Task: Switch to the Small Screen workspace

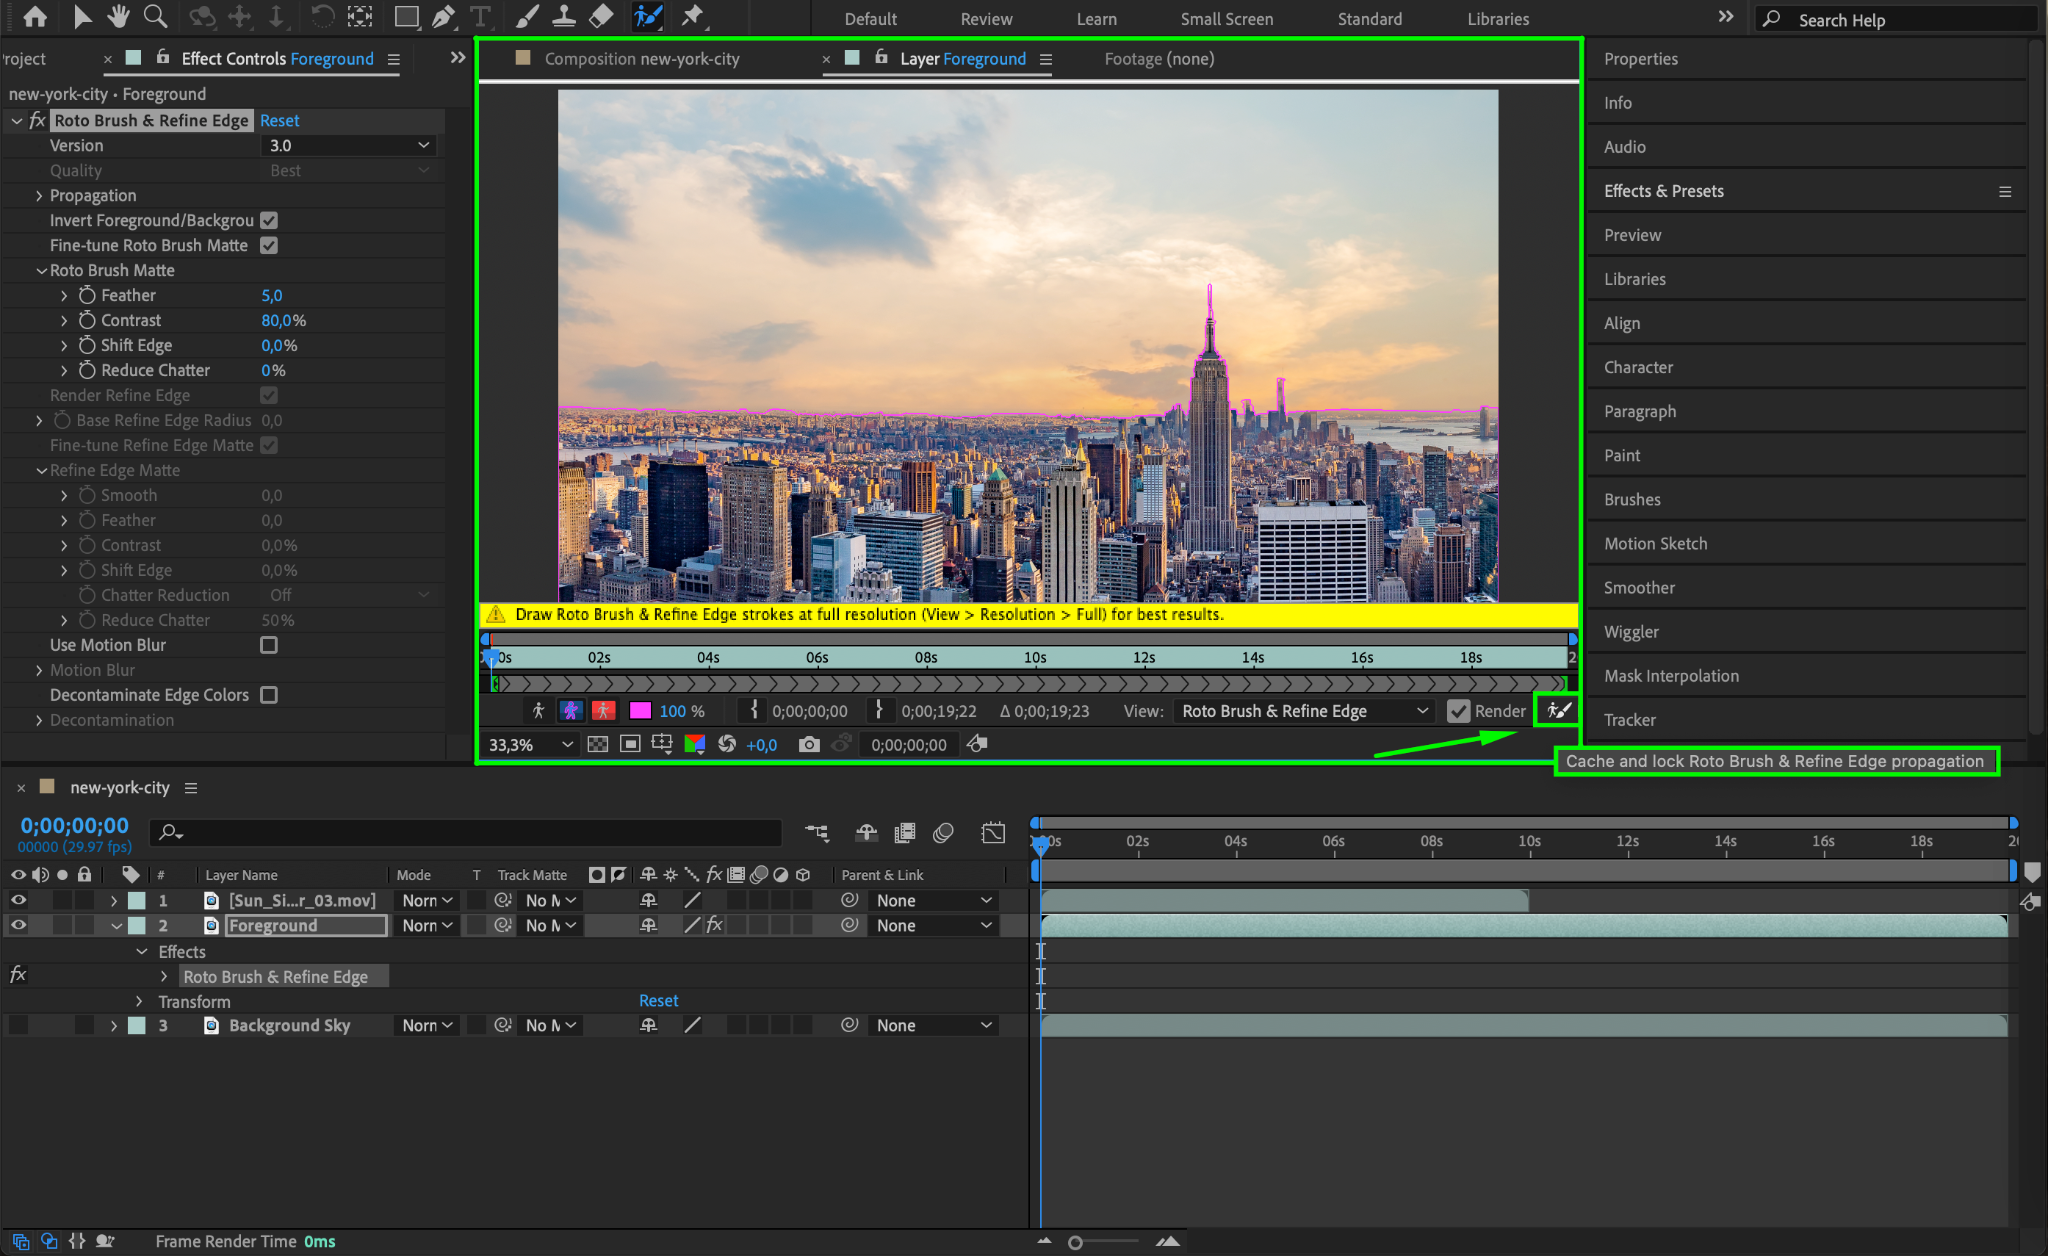Action: [x=1226, y=19]
